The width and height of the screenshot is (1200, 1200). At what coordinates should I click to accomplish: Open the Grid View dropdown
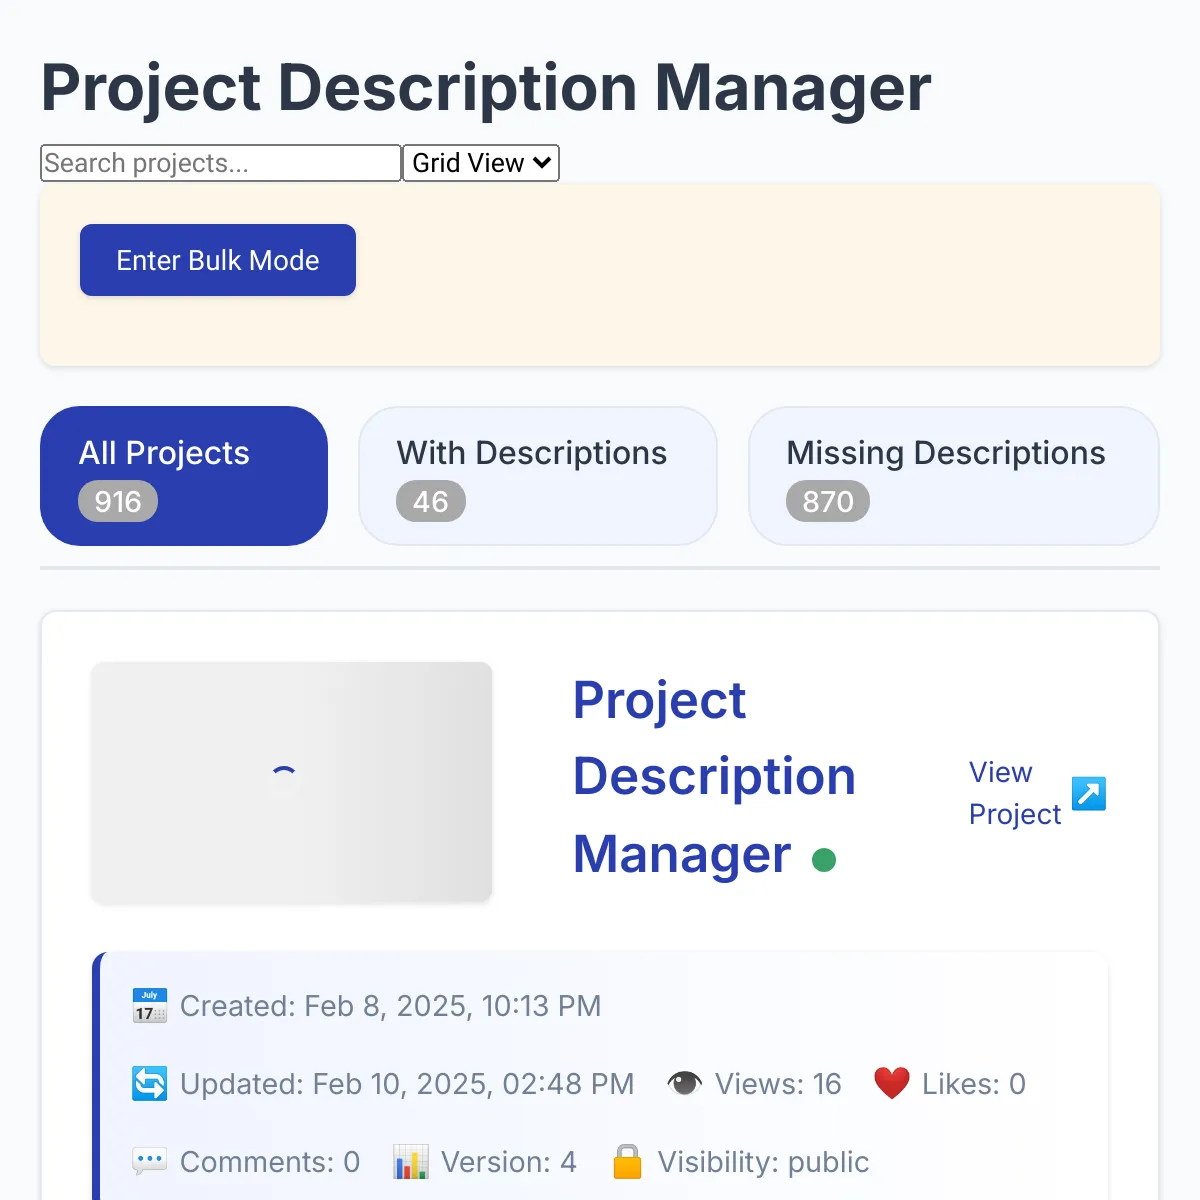coord(481,163)
